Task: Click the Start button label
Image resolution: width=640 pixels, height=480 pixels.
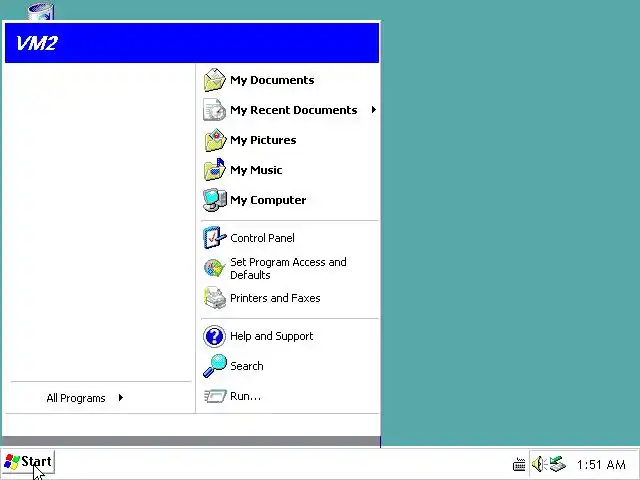Action: tap(36, 462)
